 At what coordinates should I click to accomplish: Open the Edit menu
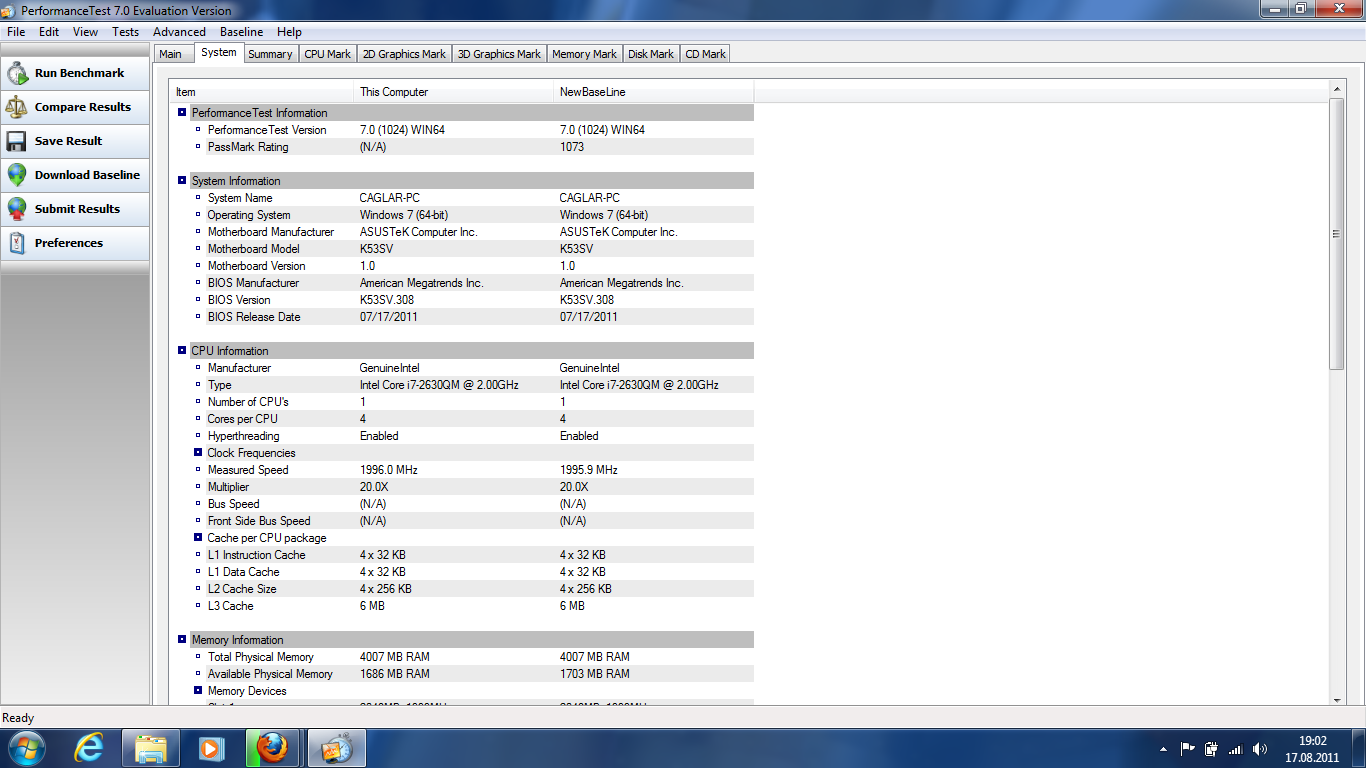click(x=49, y=32)
